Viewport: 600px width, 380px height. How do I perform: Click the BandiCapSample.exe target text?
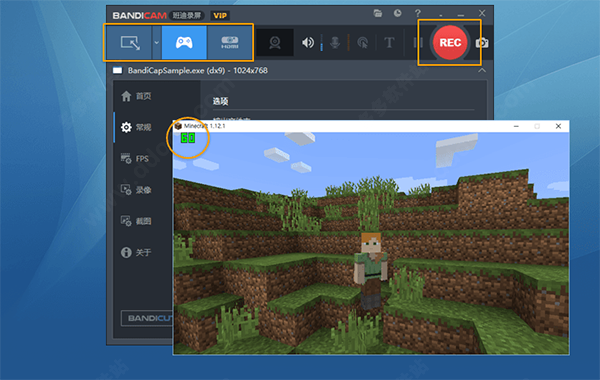tap(197, 70)
